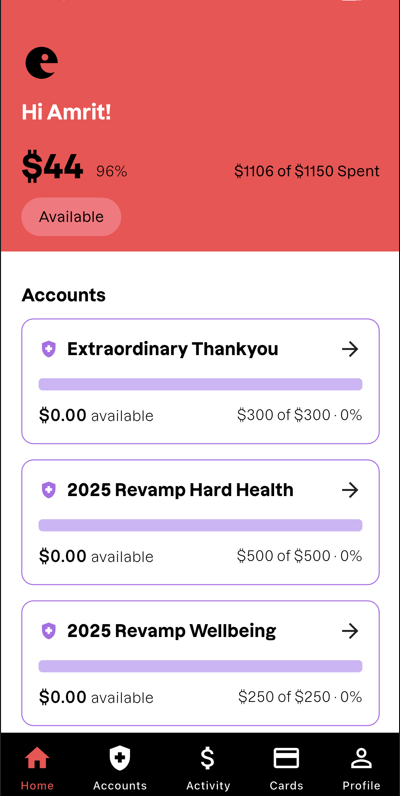This screenshot has width=400, height=796.
Task: Tap the $1106 of $1150 Spent text
Action: point(307,171)
